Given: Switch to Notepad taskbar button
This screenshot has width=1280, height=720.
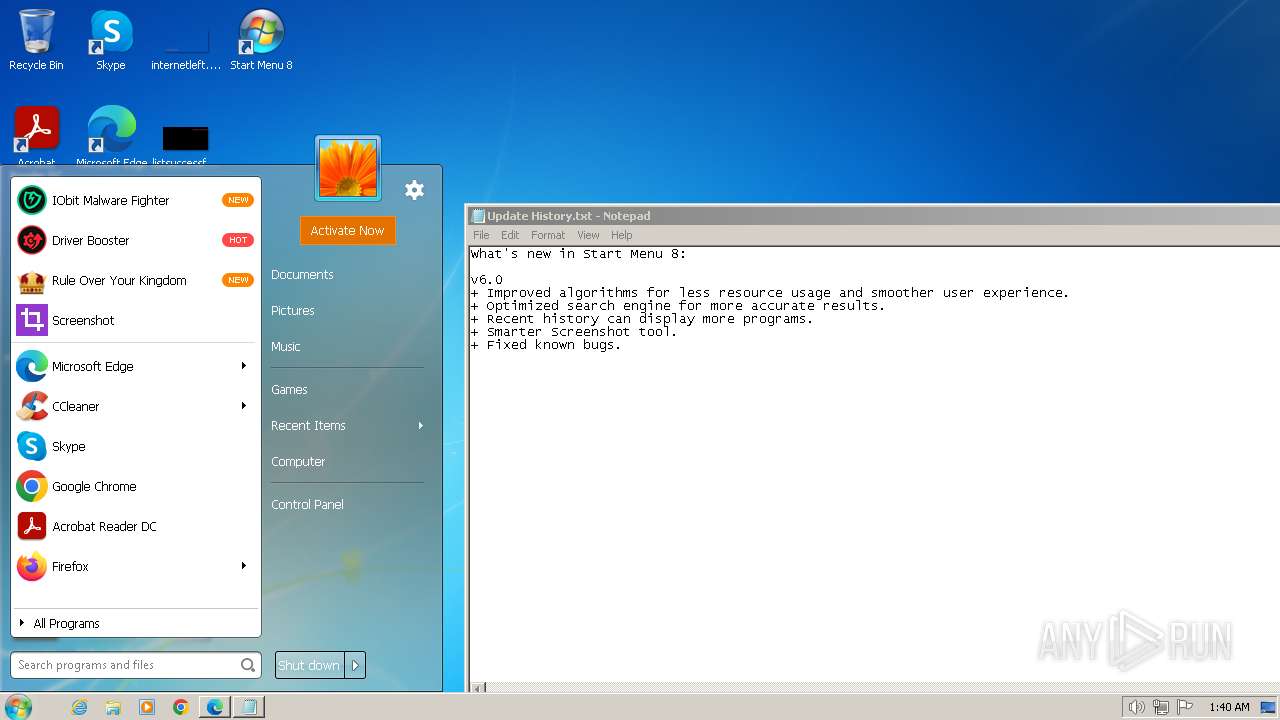Looking at the screenshot, I should click(249, 707).
